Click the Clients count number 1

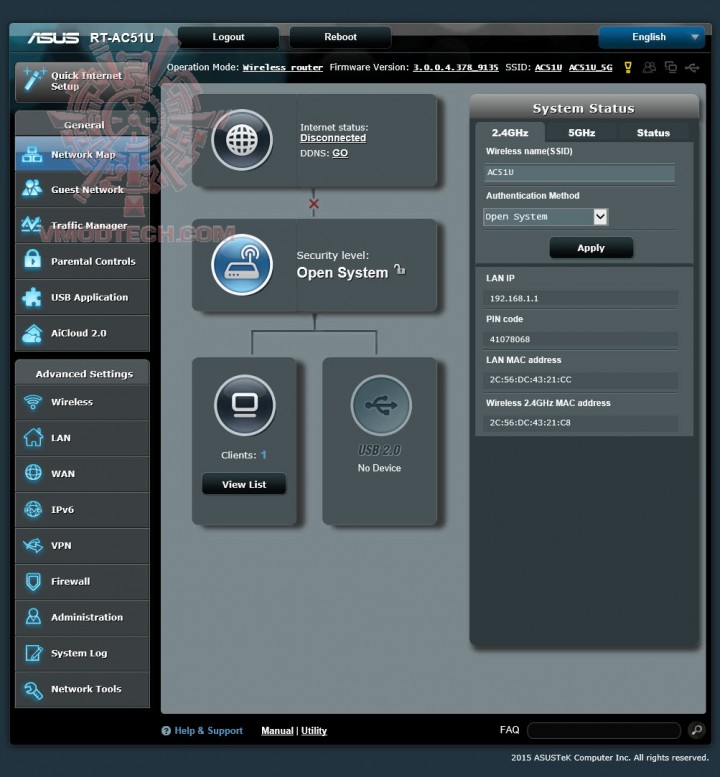264,454
